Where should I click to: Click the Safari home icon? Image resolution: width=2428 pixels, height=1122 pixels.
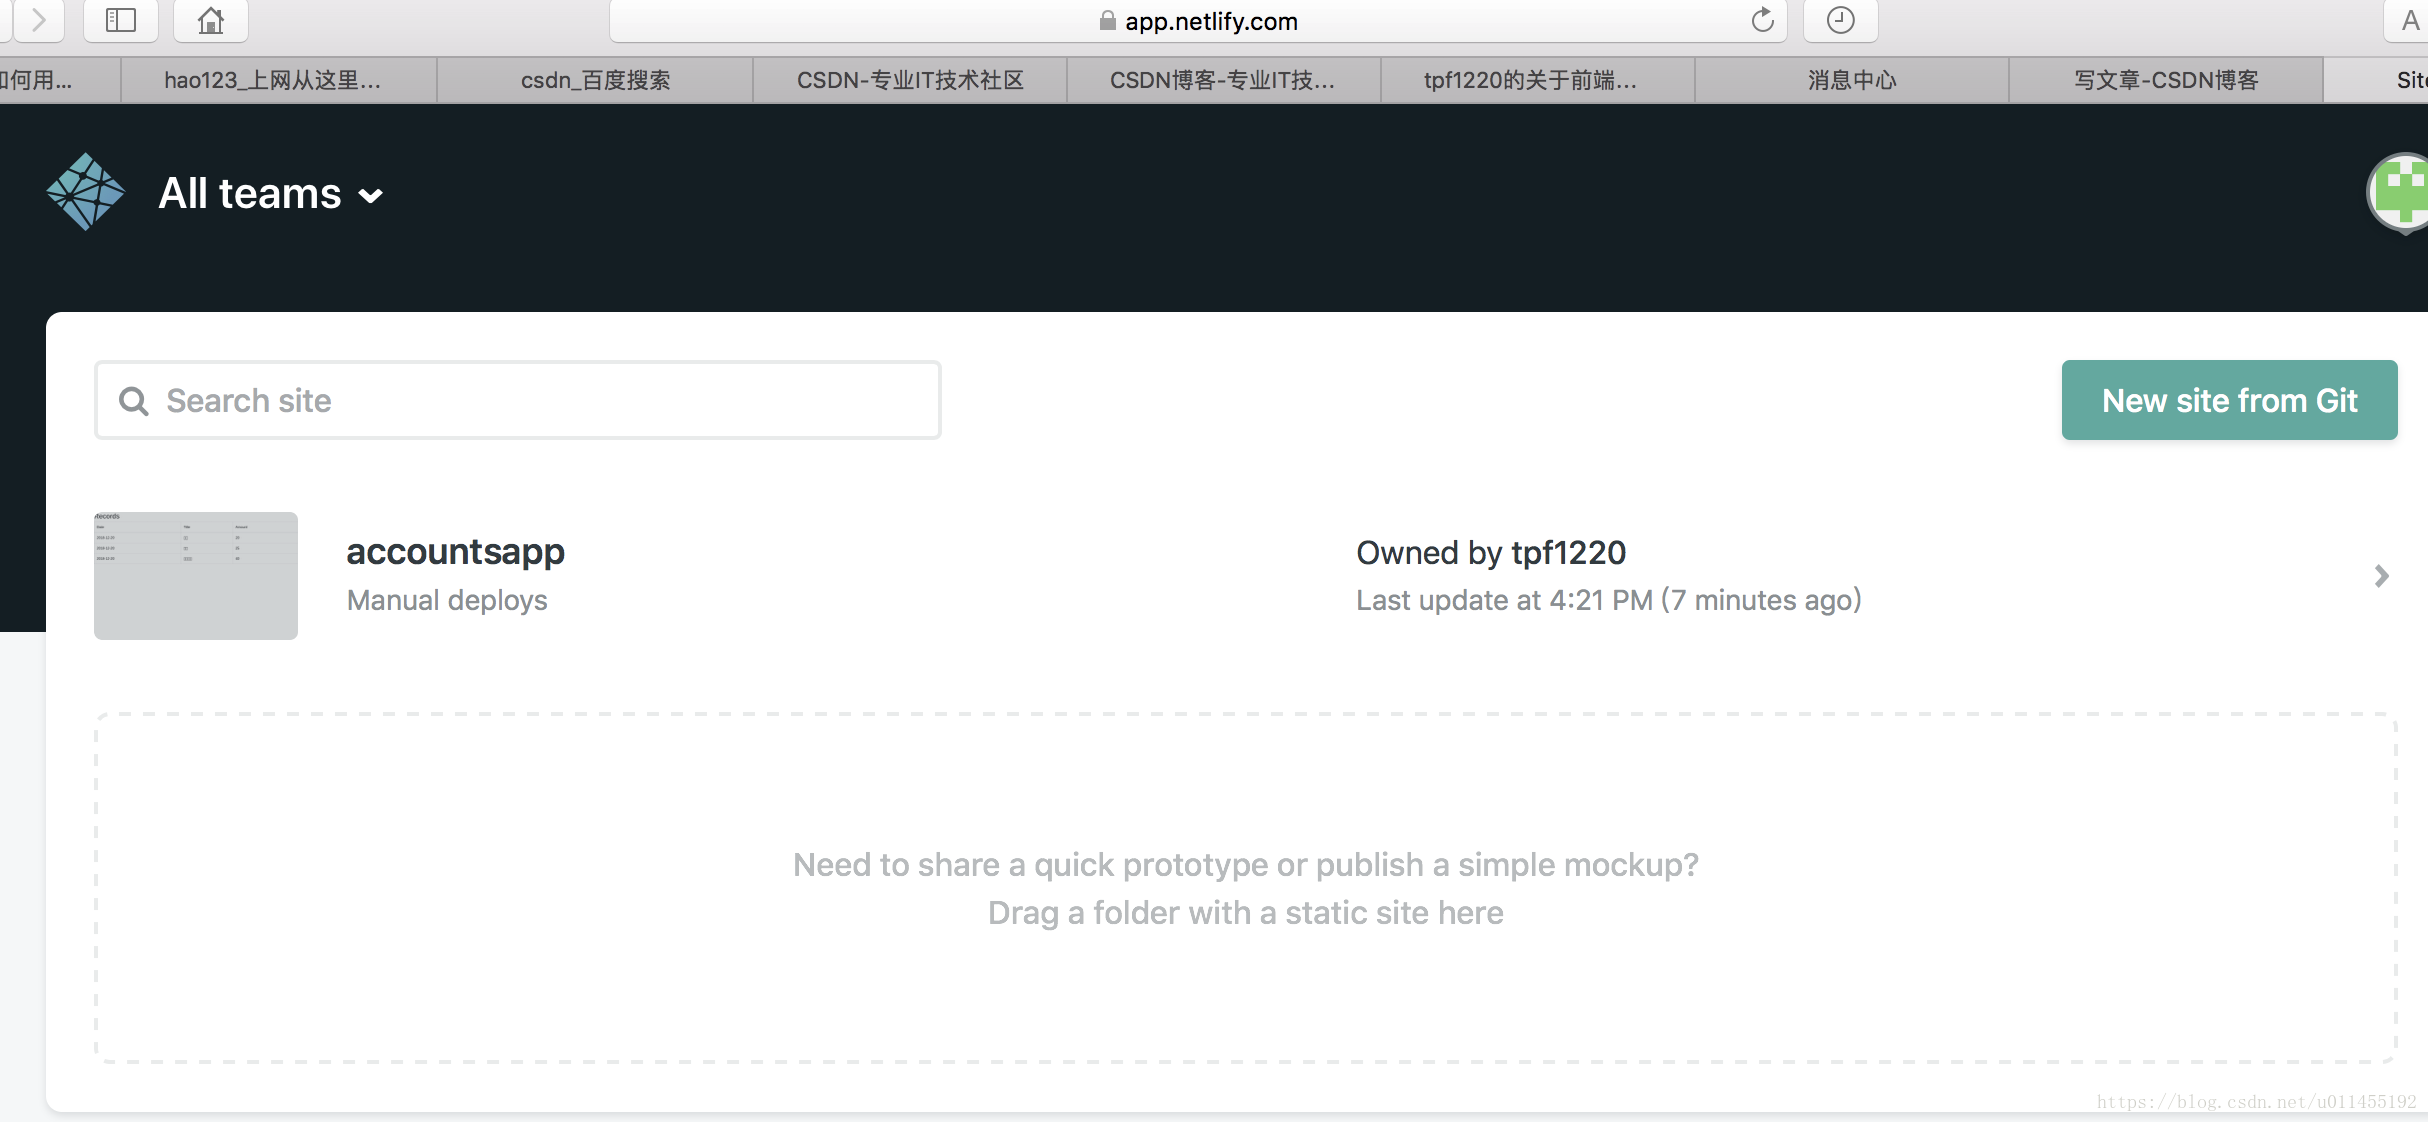tap(210, 20)
